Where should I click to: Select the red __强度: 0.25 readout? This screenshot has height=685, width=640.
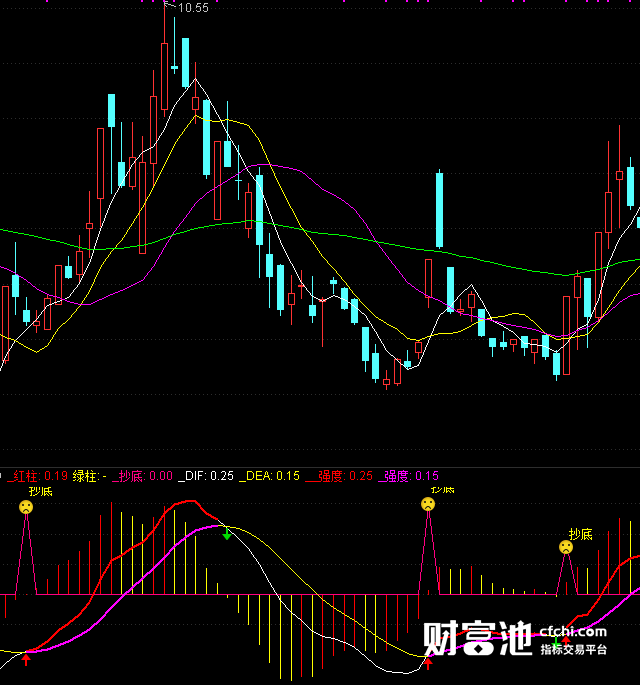tap(339, 476)
